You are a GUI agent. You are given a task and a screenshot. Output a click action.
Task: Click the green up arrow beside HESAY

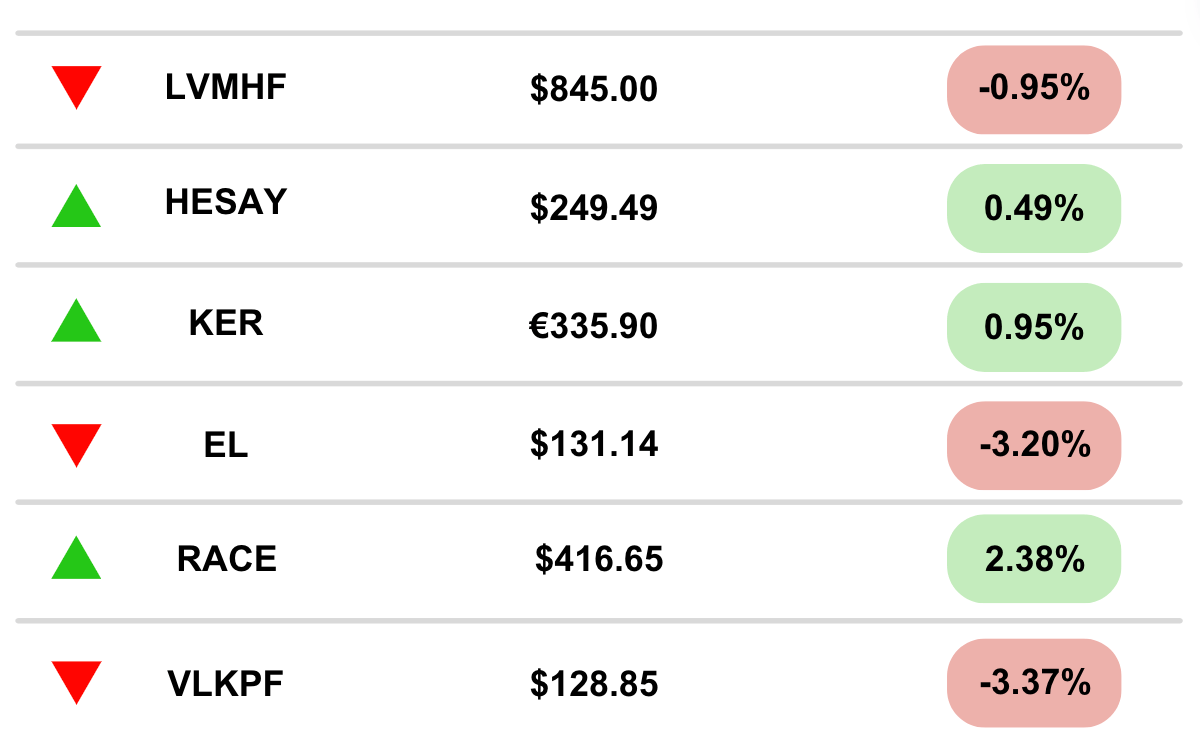[76, 206]
